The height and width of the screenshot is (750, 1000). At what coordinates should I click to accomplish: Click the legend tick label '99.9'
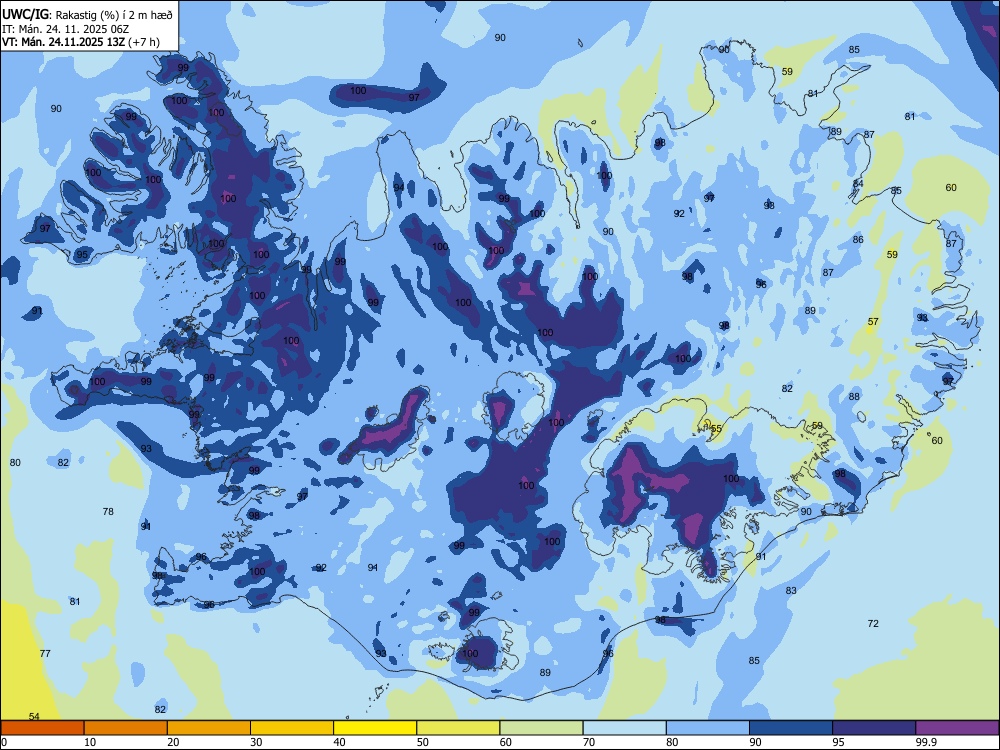(x=925, y=742)
